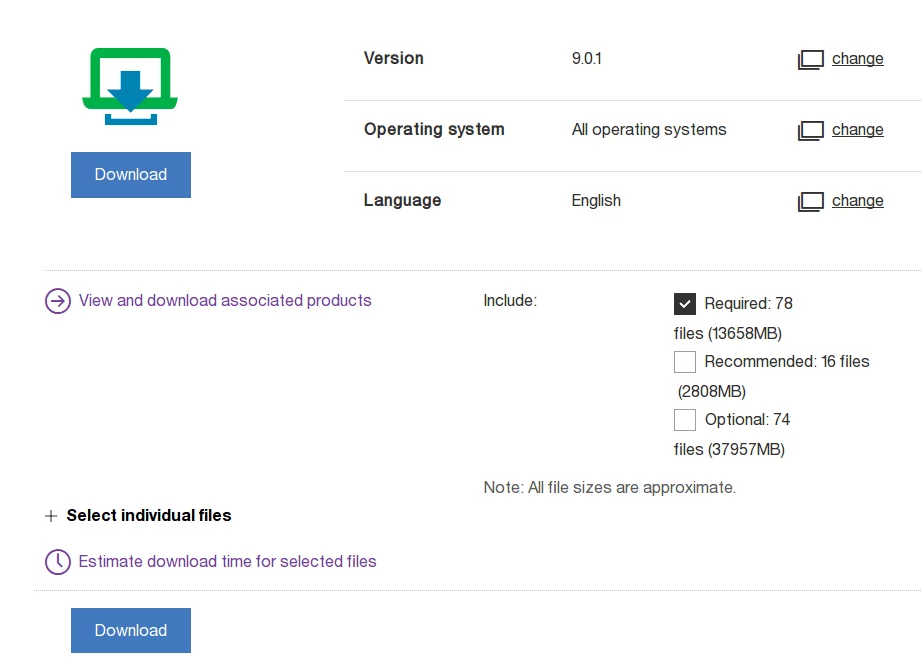Click the circled arrow icon for associated products
Screen dimensions: 922x672
[58, 301]
